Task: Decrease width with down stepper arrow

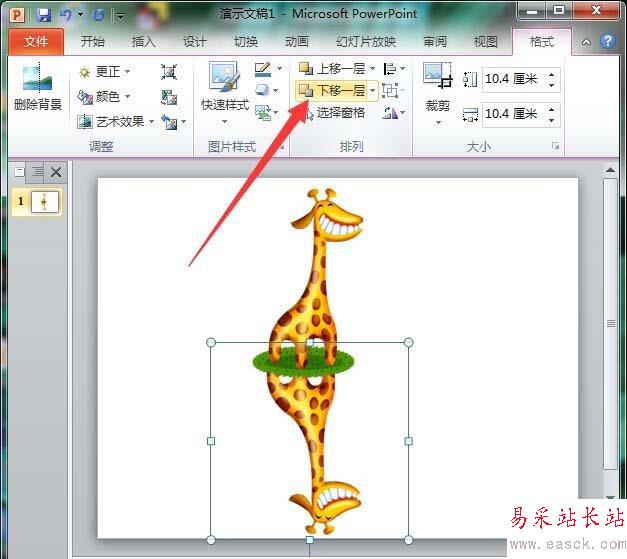Action: [x=552, y=120]
